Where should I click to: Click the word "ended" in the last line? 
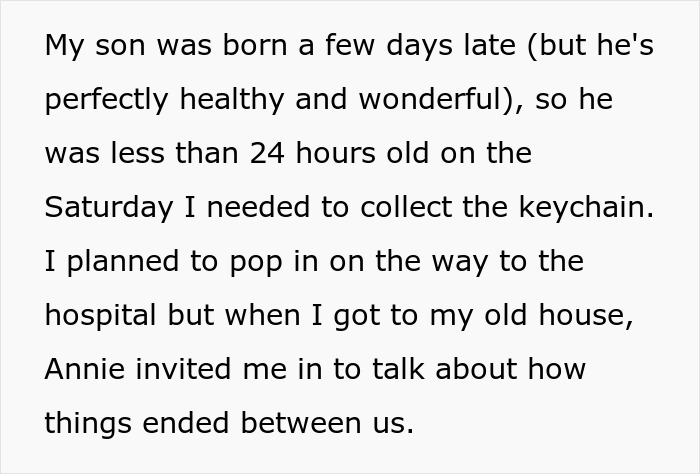[x=189, y=423]
